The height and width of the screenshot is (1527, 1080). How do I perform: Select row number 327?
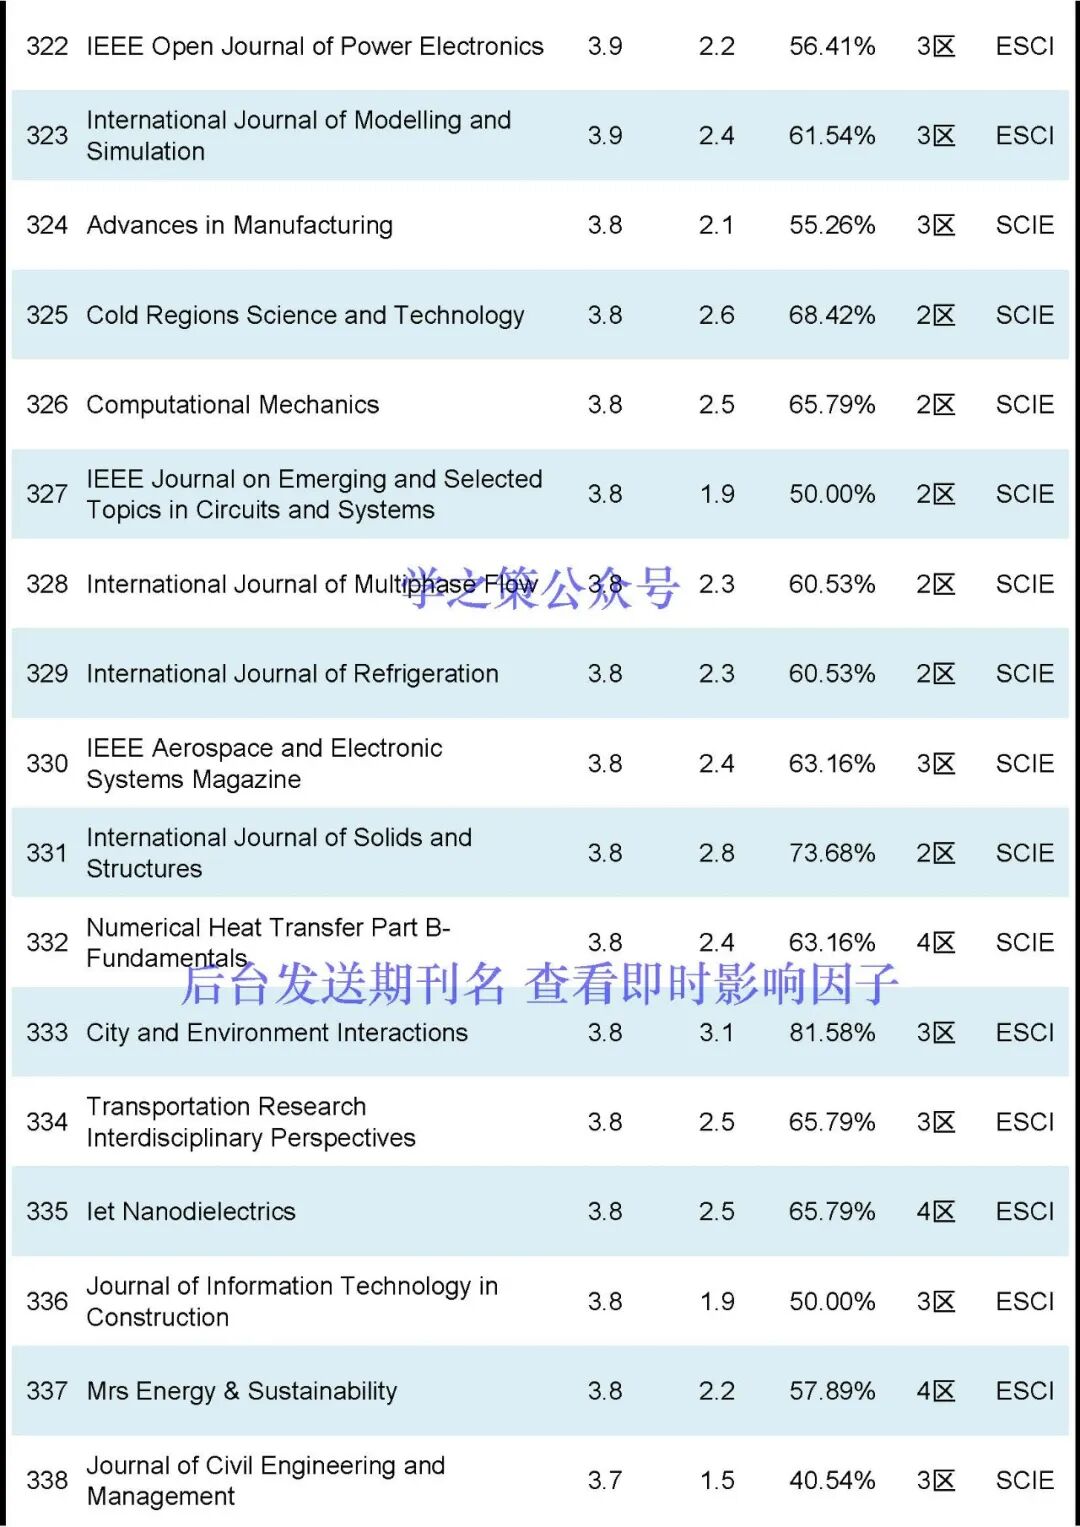[x=47, y=494]
